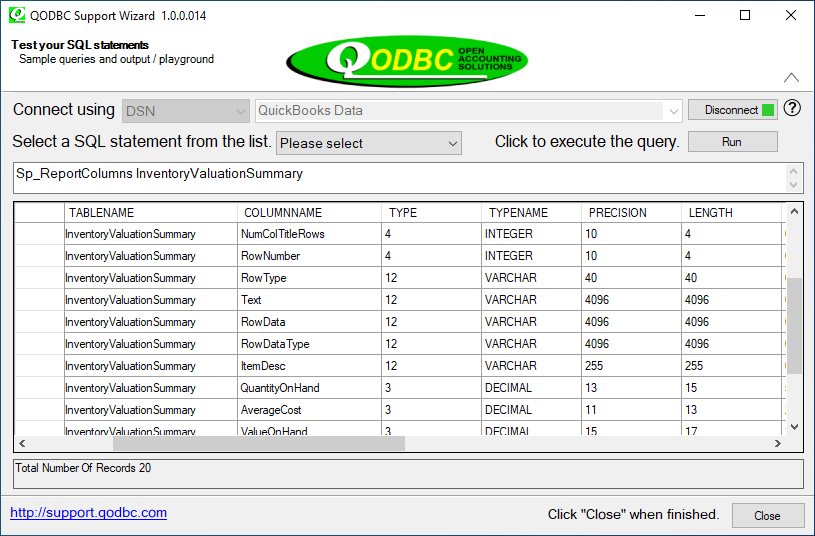Viewport: 815px width, 536px height.
Task: Select the RowDataType cell
Action: (x=309, y=344)
